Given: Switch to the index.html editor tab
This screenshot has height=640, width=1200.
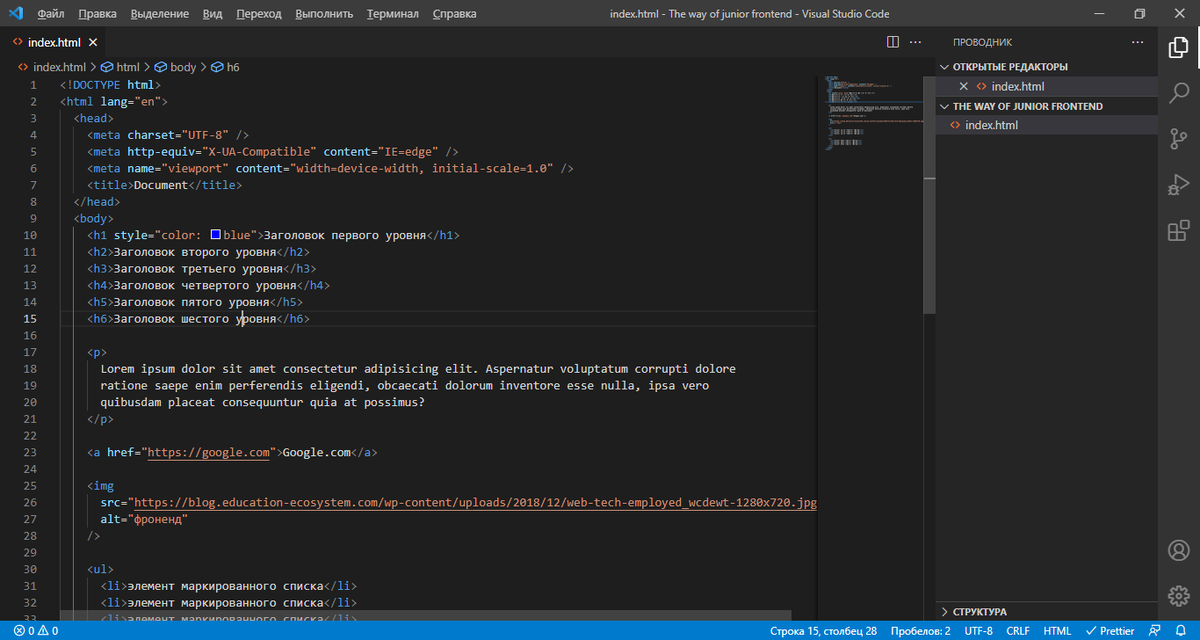Looking at the screenshot, I should pyautogui.click(x=54, y=42).
